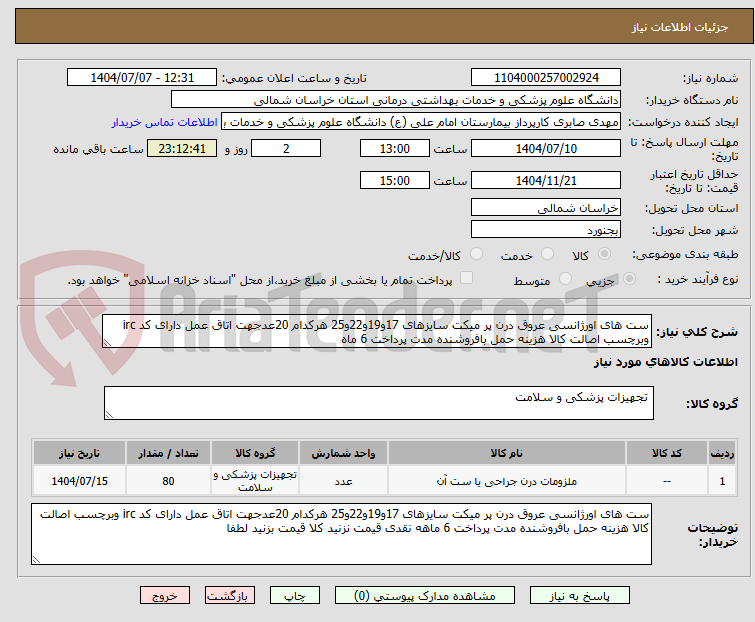
Task: Click the announcement date field 1404/07/07 - 12:31
Action: point(142,78)
